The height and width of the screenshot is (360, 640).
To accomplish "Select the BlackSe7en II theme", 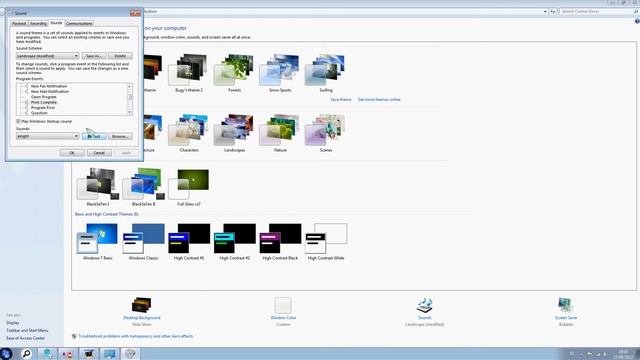I will click(x=143, y=187).
